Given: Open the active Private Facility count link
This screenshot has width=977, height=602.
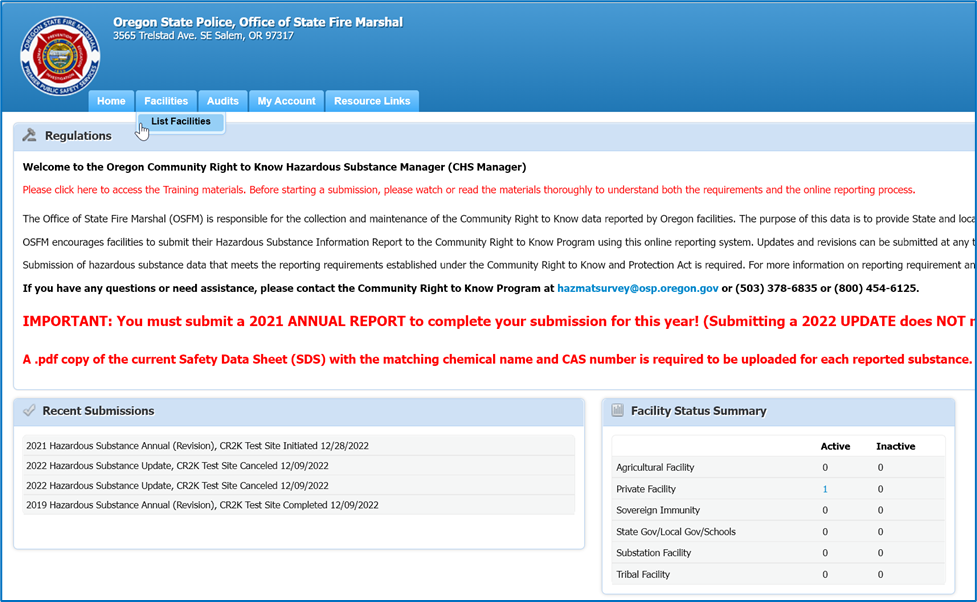Looking at the screenshot, I should point(825,489).
